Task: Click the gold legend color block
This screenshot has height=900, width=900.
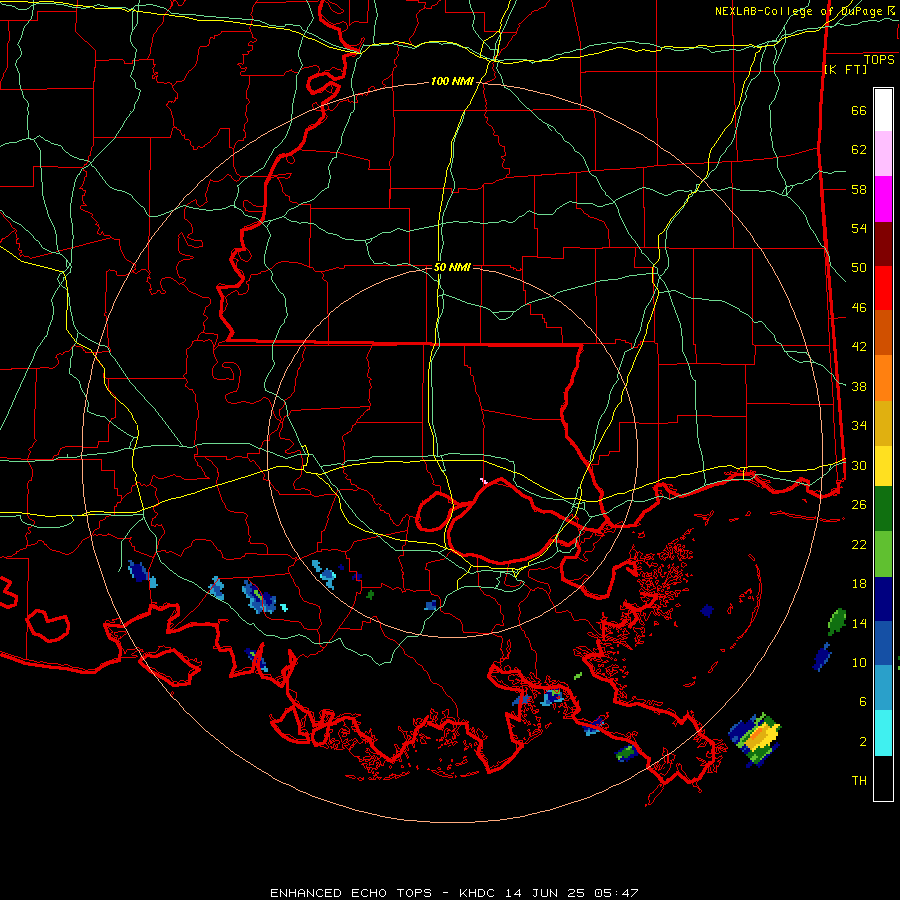Action: tap(883, 423)
